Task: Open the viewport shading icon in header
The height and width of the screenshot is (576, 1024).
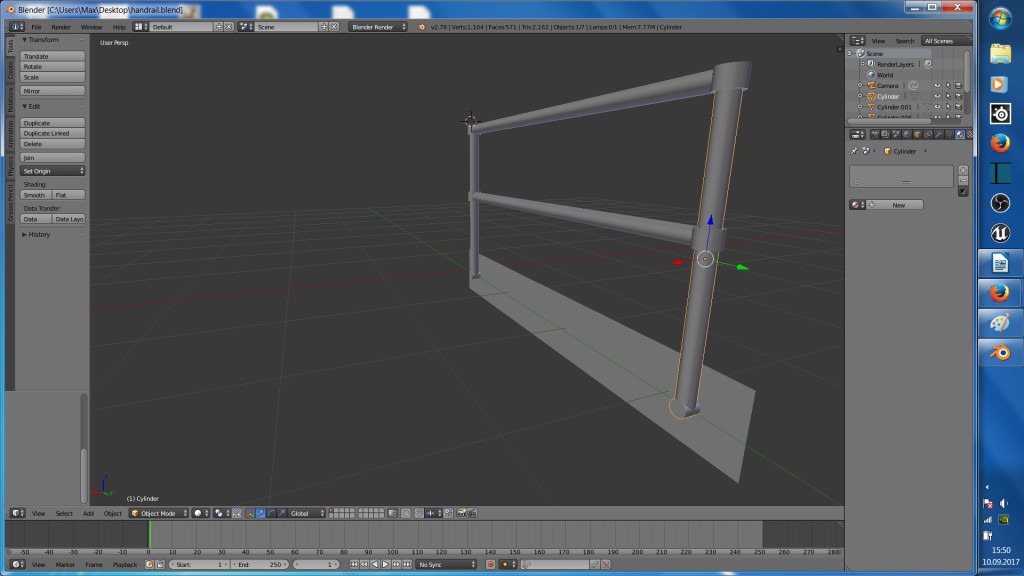Action: click(x=198, y=513)
